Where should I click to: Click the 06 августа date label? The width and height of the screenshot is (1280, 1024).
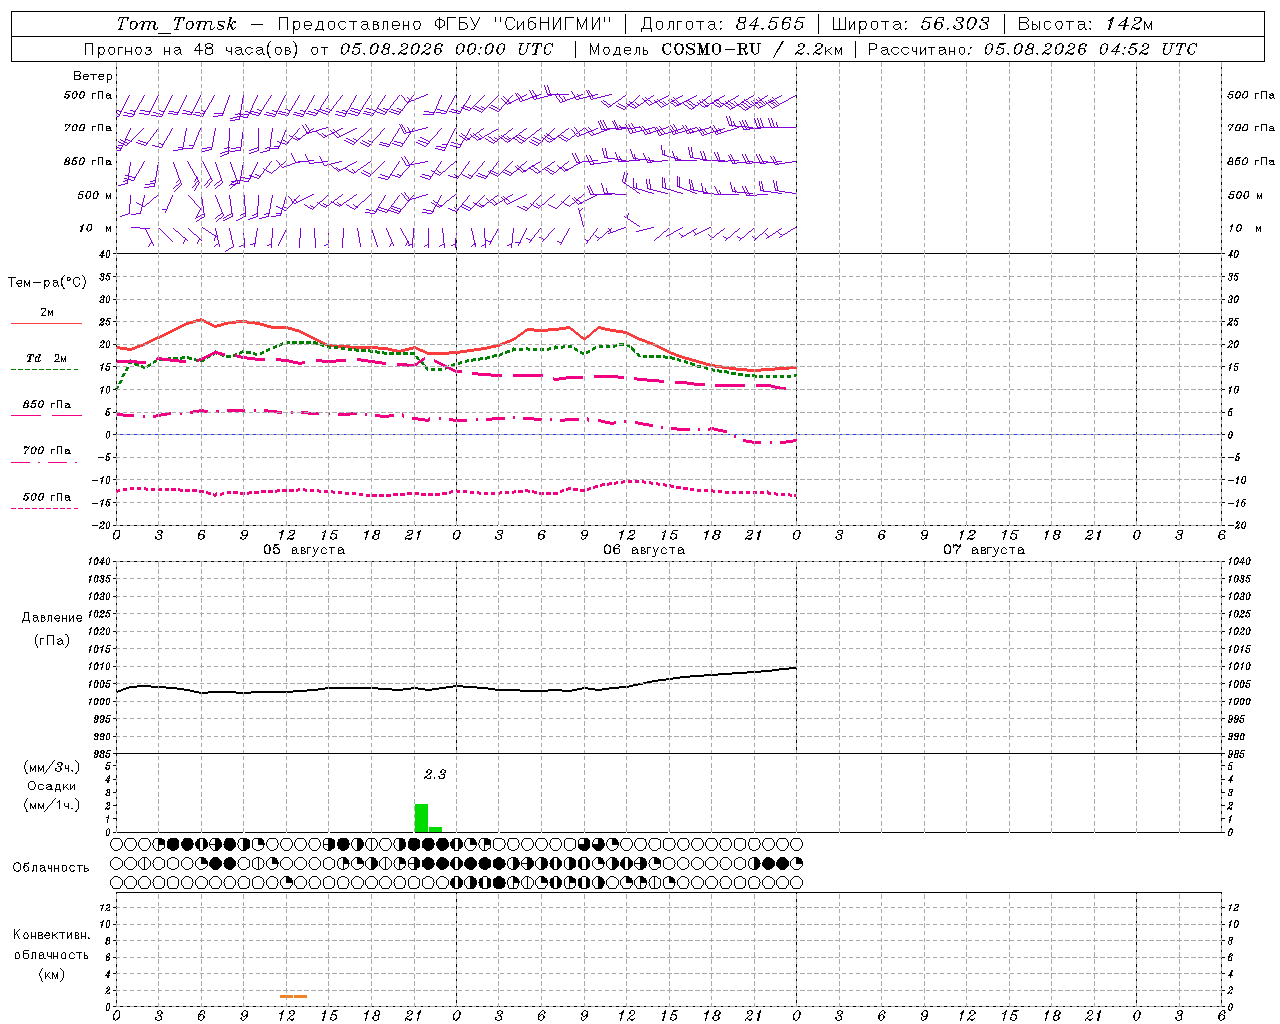pos(644,550)
